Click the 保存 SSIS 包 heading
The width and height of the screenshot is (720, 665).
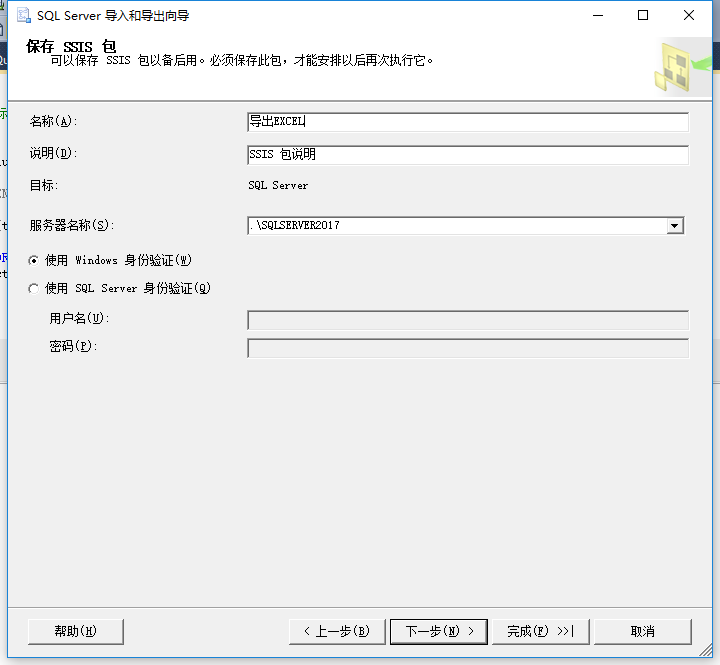click(71, 46)
